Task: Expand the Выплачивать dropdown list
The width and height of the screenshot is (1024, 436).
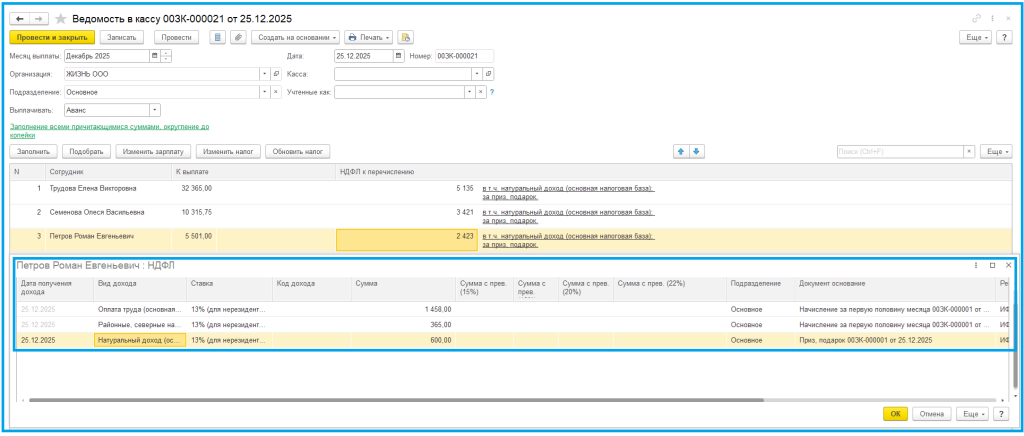Action: click(x=154, y=110)
